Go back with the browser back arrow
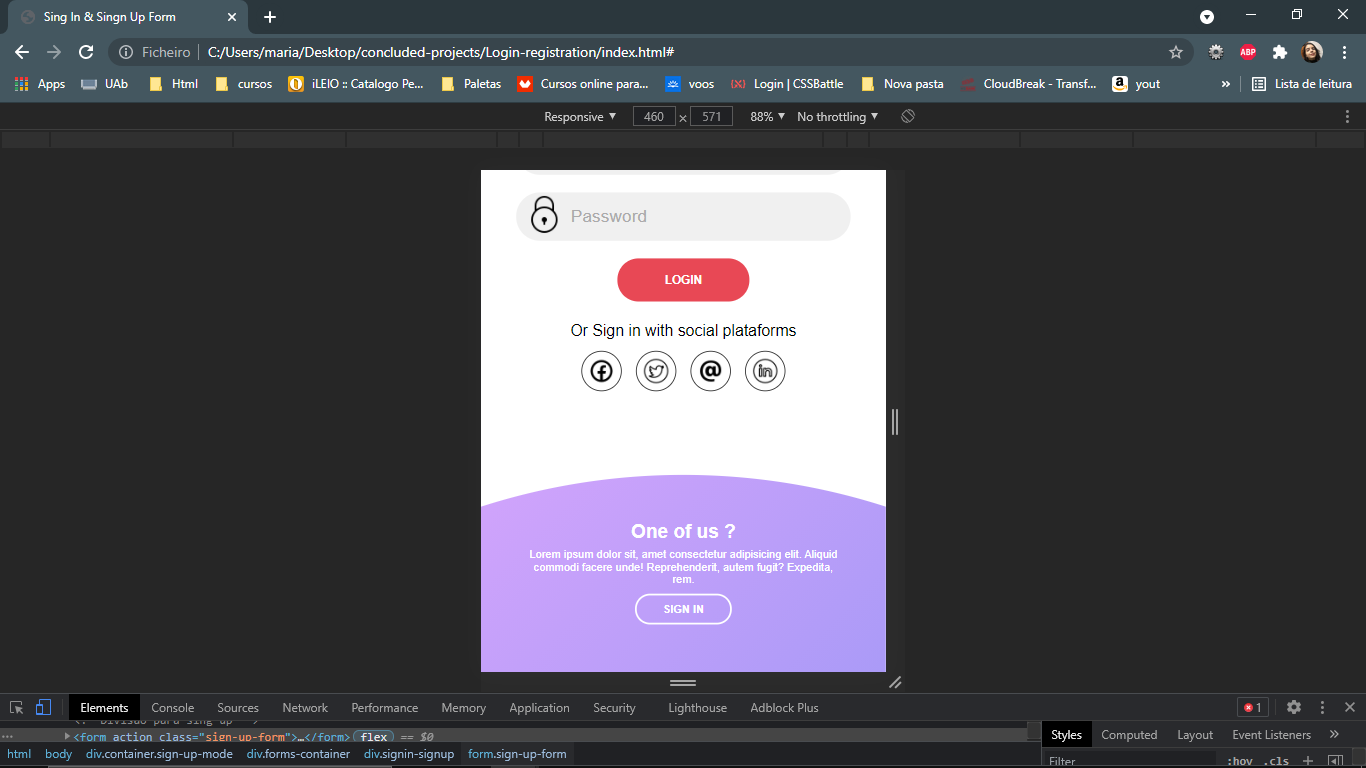 (22, 52)
